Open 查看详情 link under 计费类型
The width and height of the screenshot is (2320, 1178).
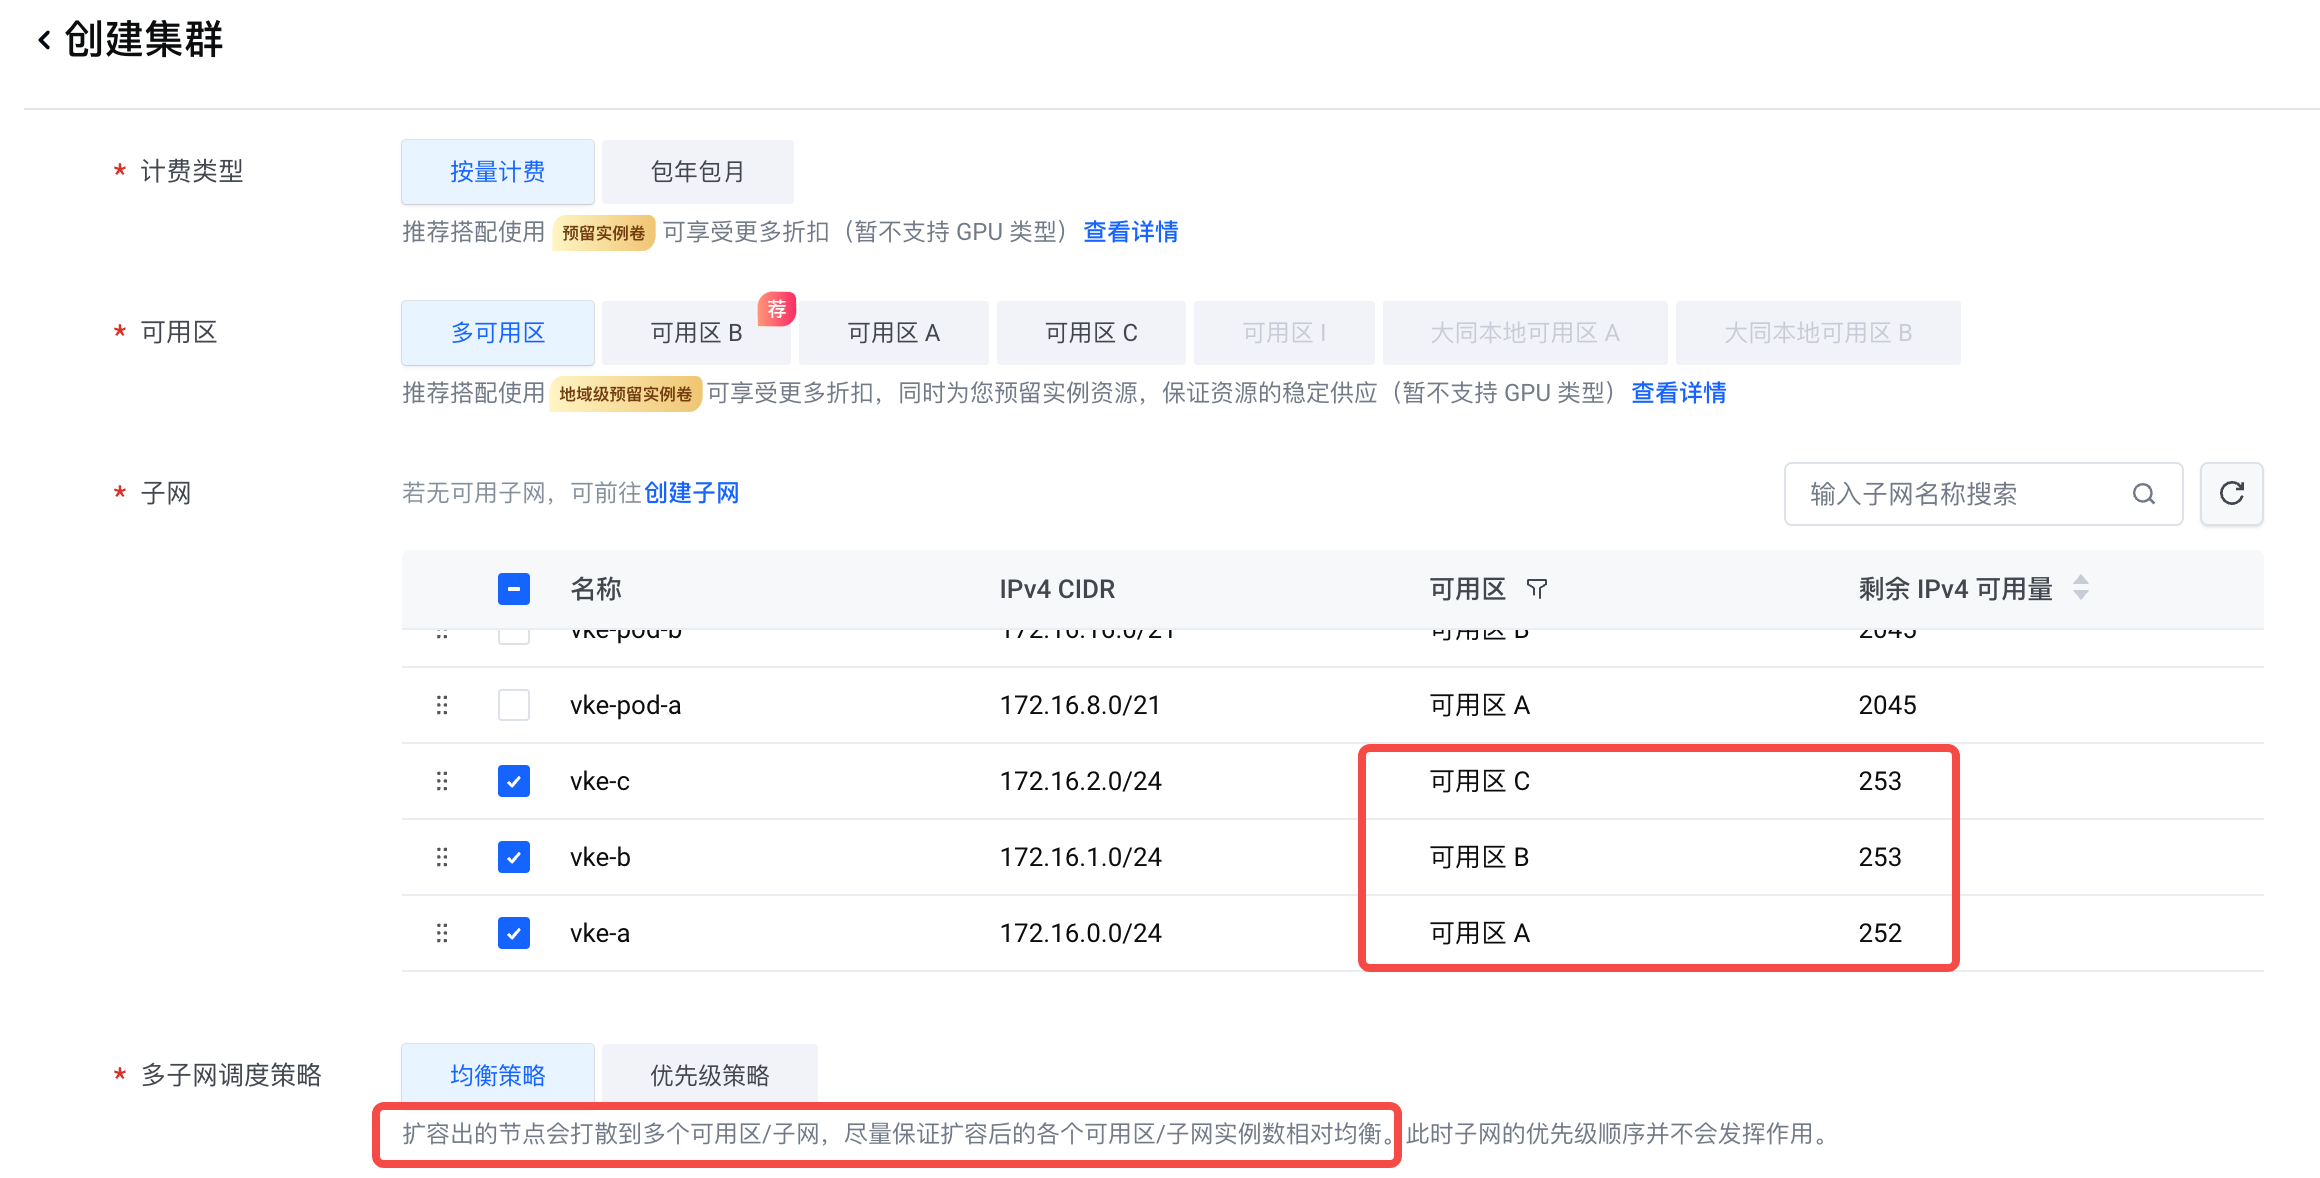1130,232
